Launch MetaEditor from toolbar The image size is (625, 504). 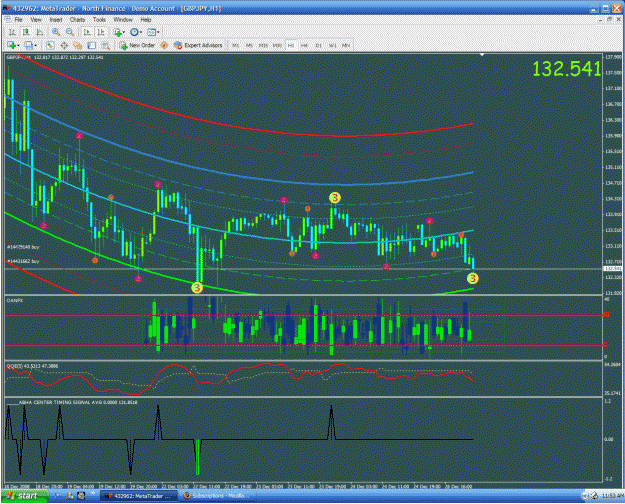[164, 45]
